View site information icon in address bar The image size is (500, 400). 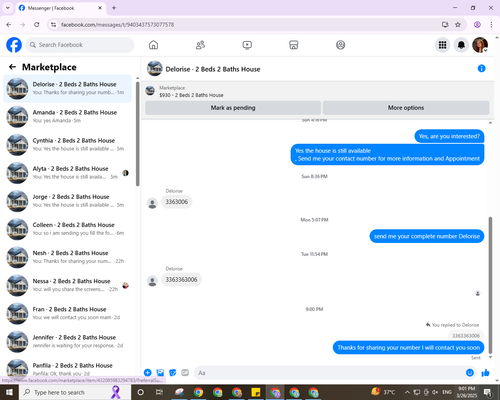(53, 25)
